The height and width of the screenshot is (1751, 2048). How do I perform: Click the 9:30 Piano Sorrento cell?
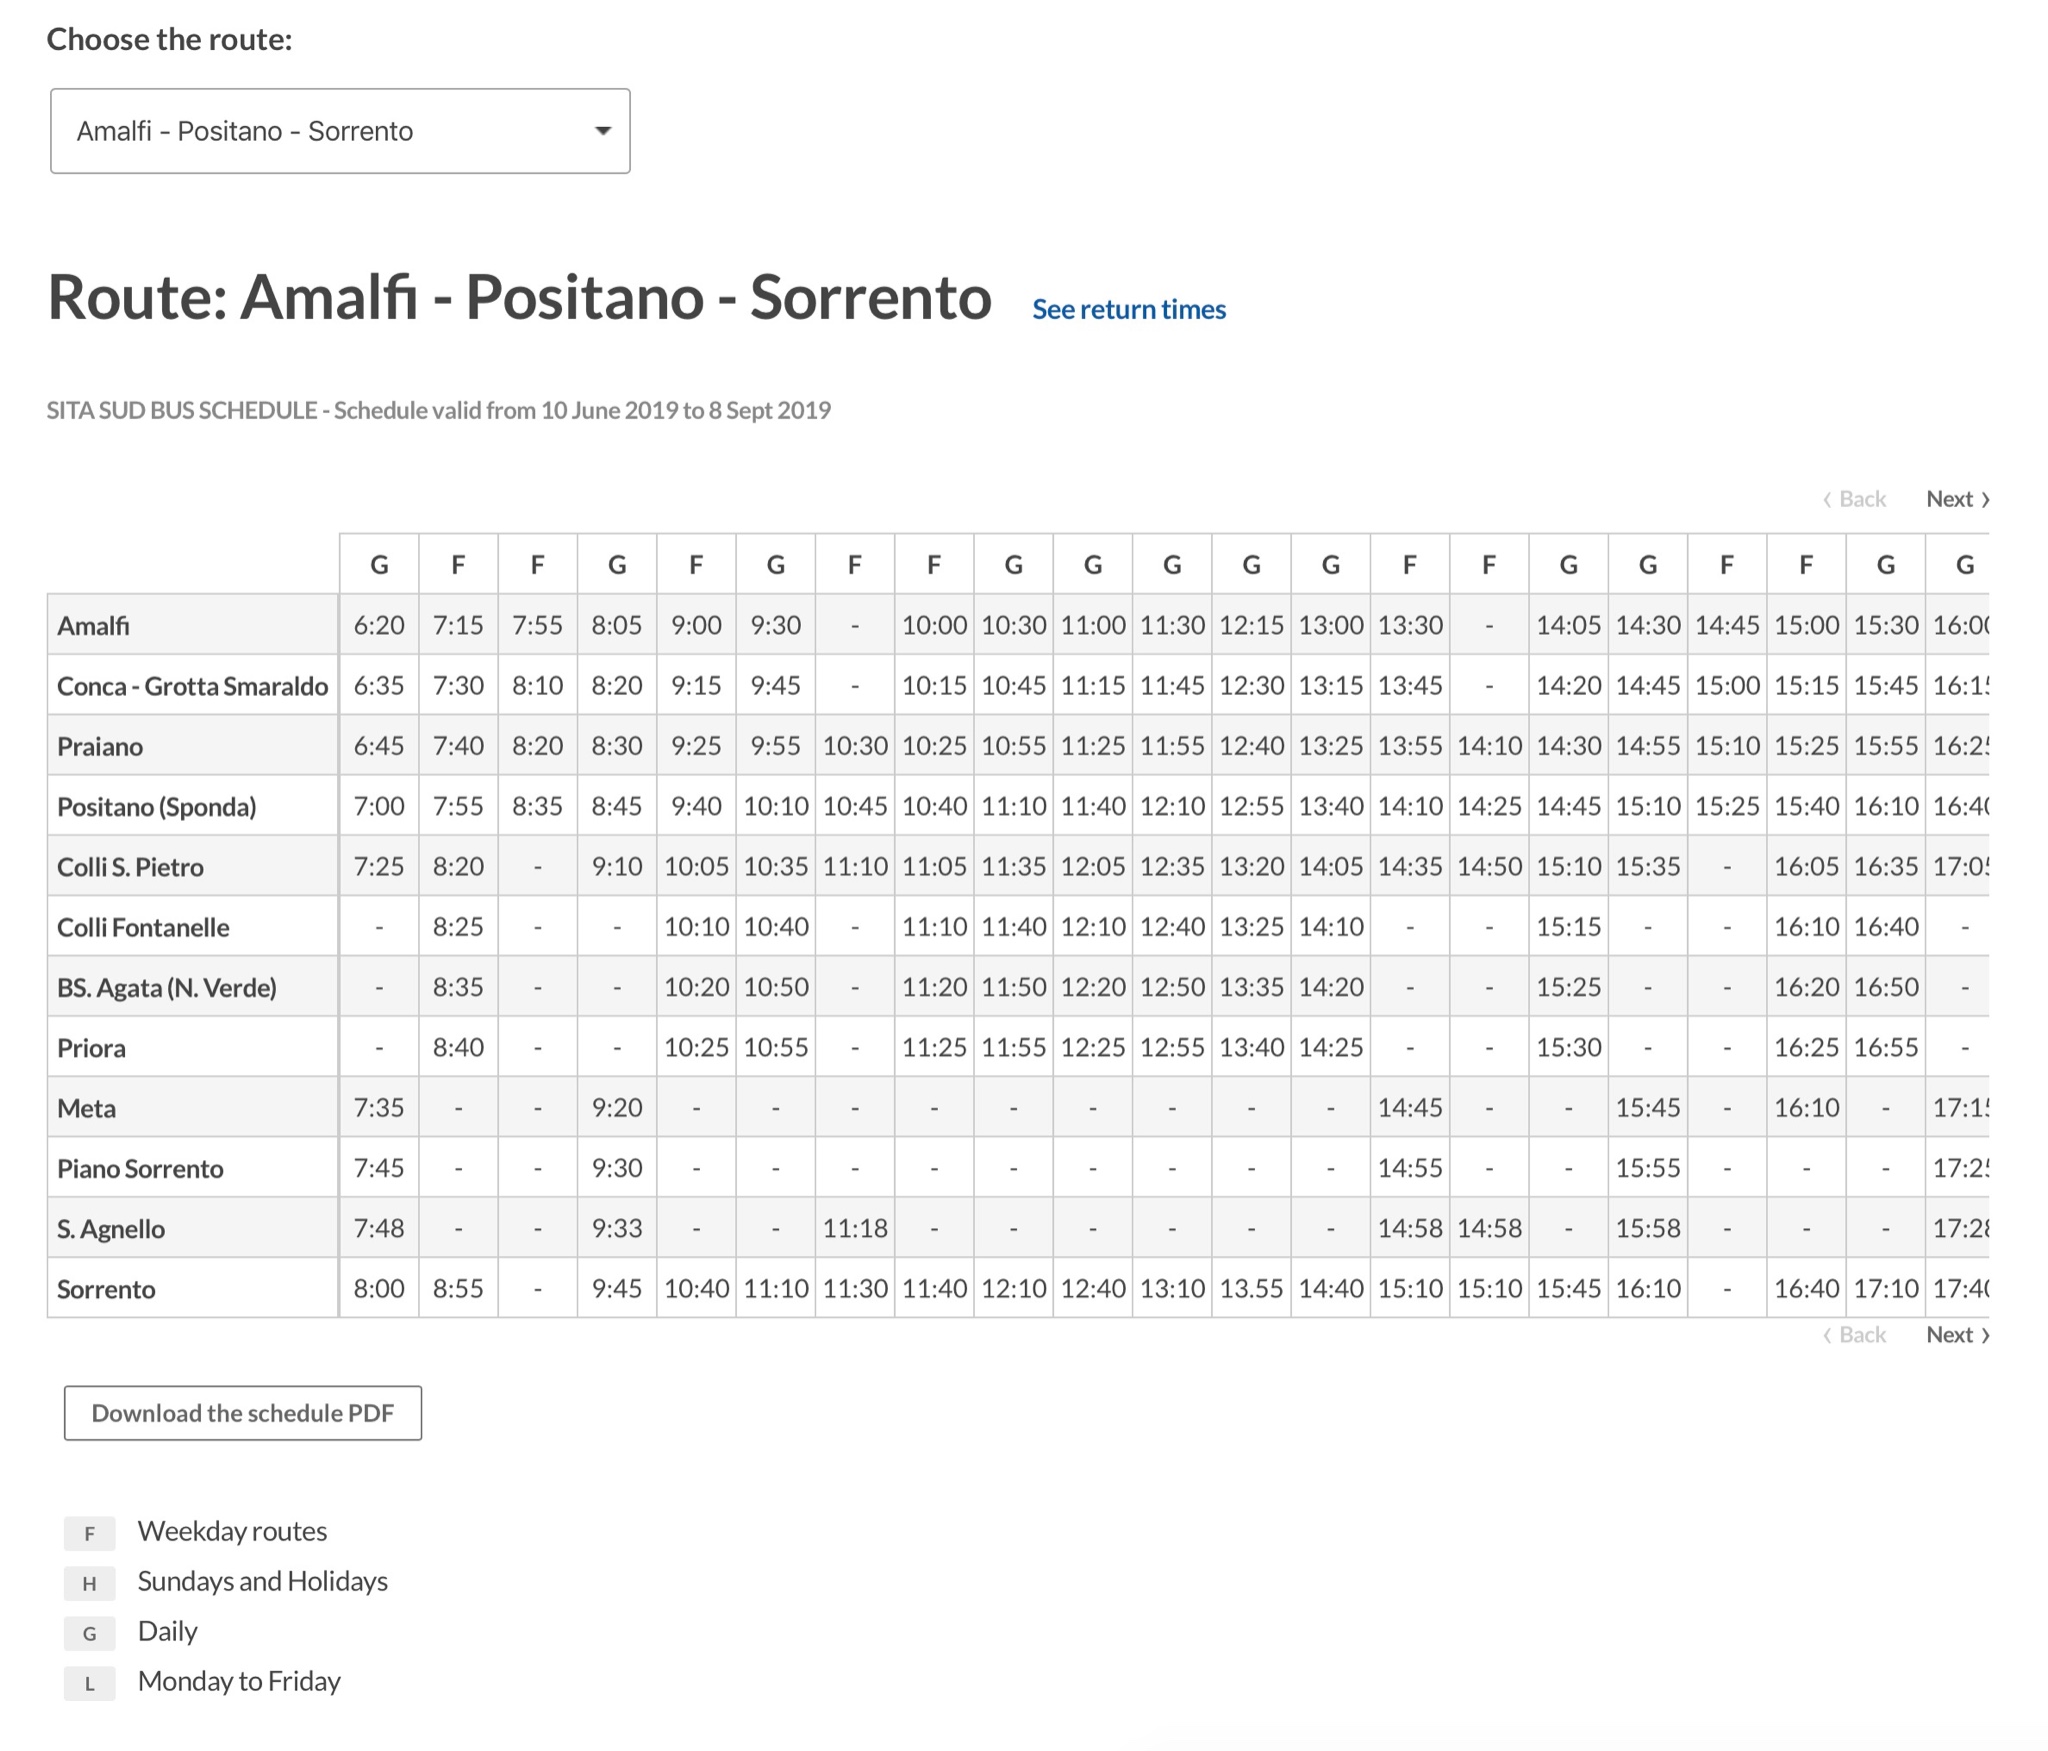point(617,1168)
